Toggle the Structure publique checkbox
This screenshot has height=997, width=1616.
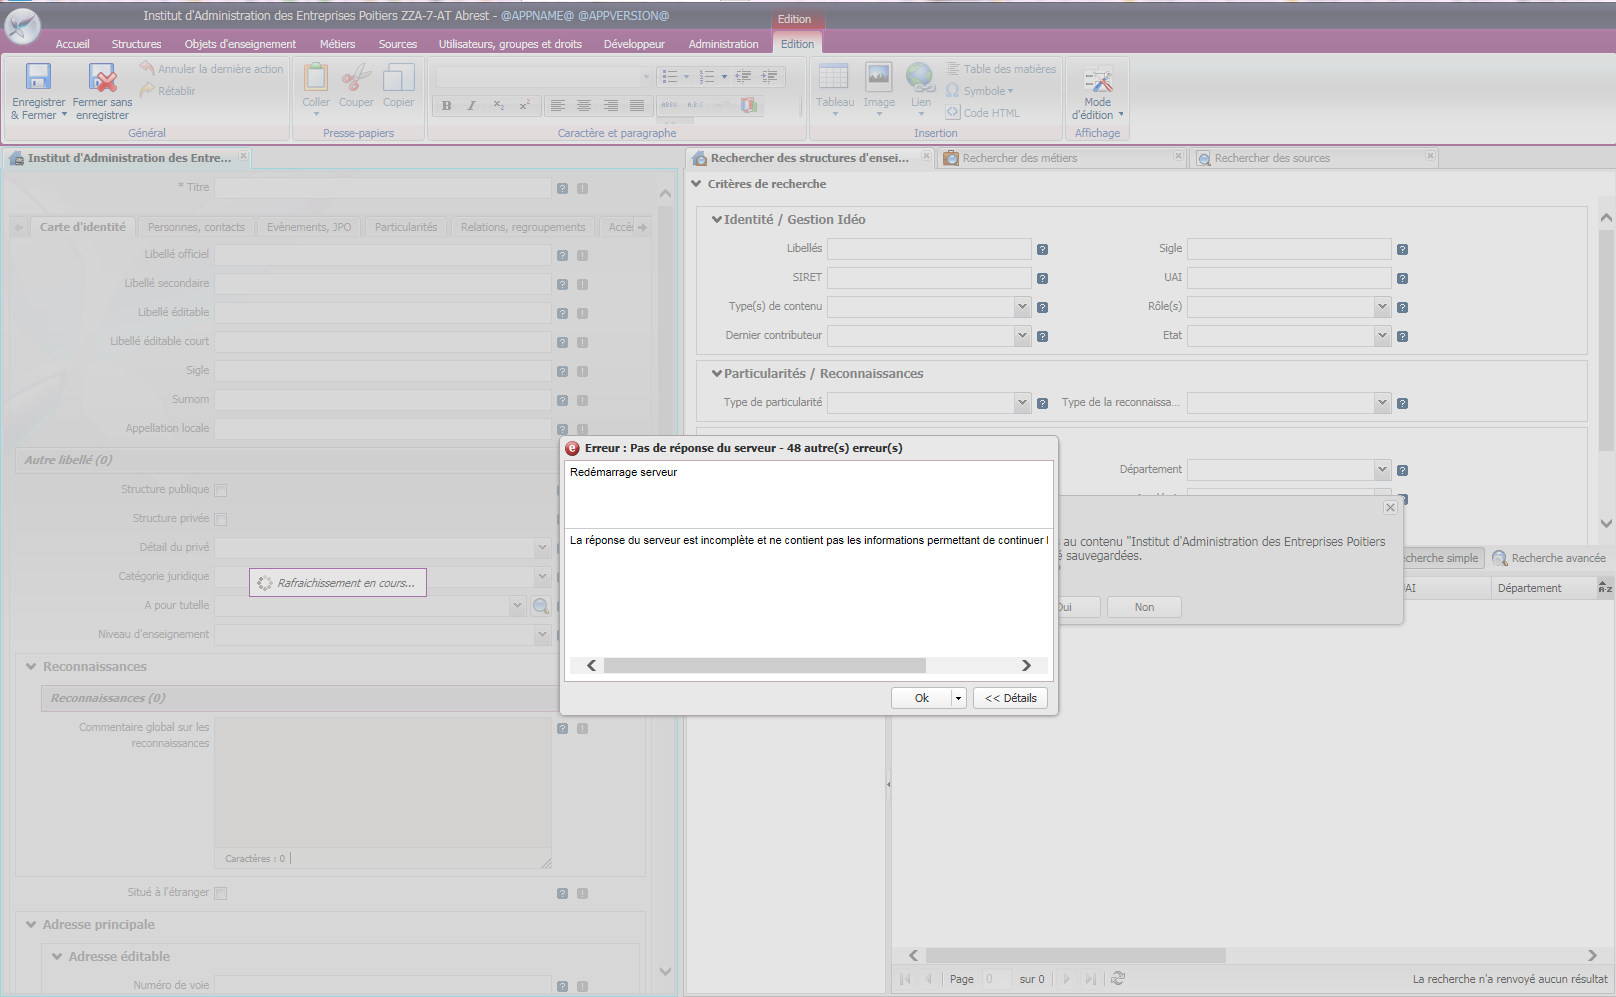[221, 490]
